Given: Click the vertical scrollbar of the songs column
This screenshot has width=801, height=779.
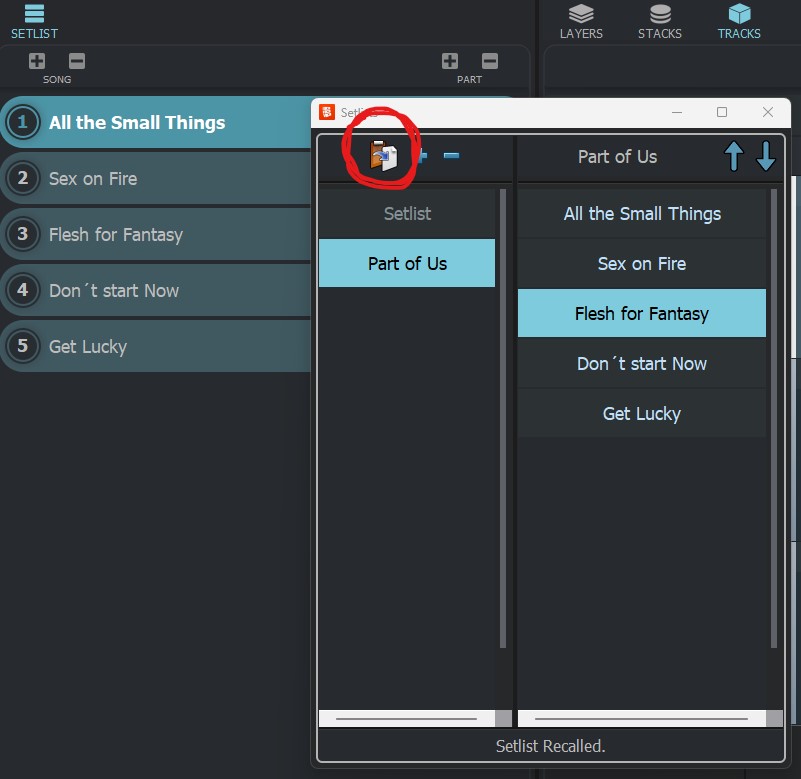Looking at the screenshot, I should [x=773, y=418].
